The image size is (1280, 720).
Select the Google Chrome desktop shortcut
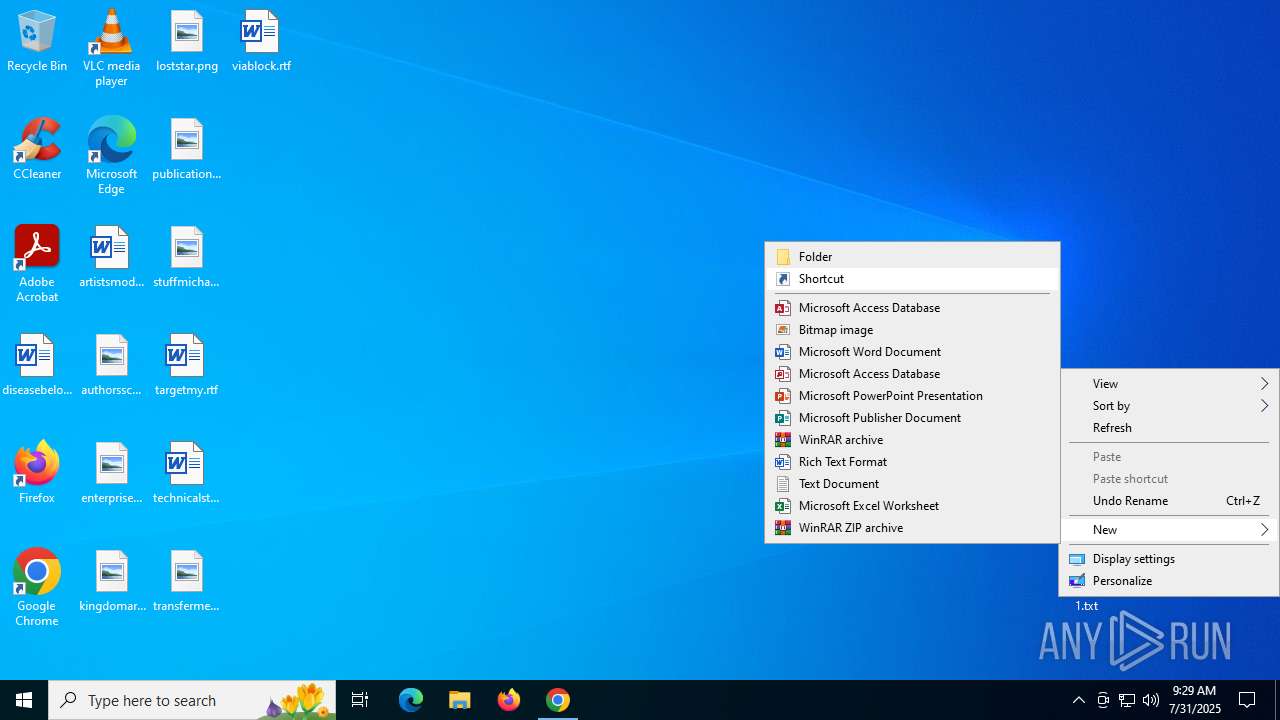pyautogui.click(x=37, y=588)
